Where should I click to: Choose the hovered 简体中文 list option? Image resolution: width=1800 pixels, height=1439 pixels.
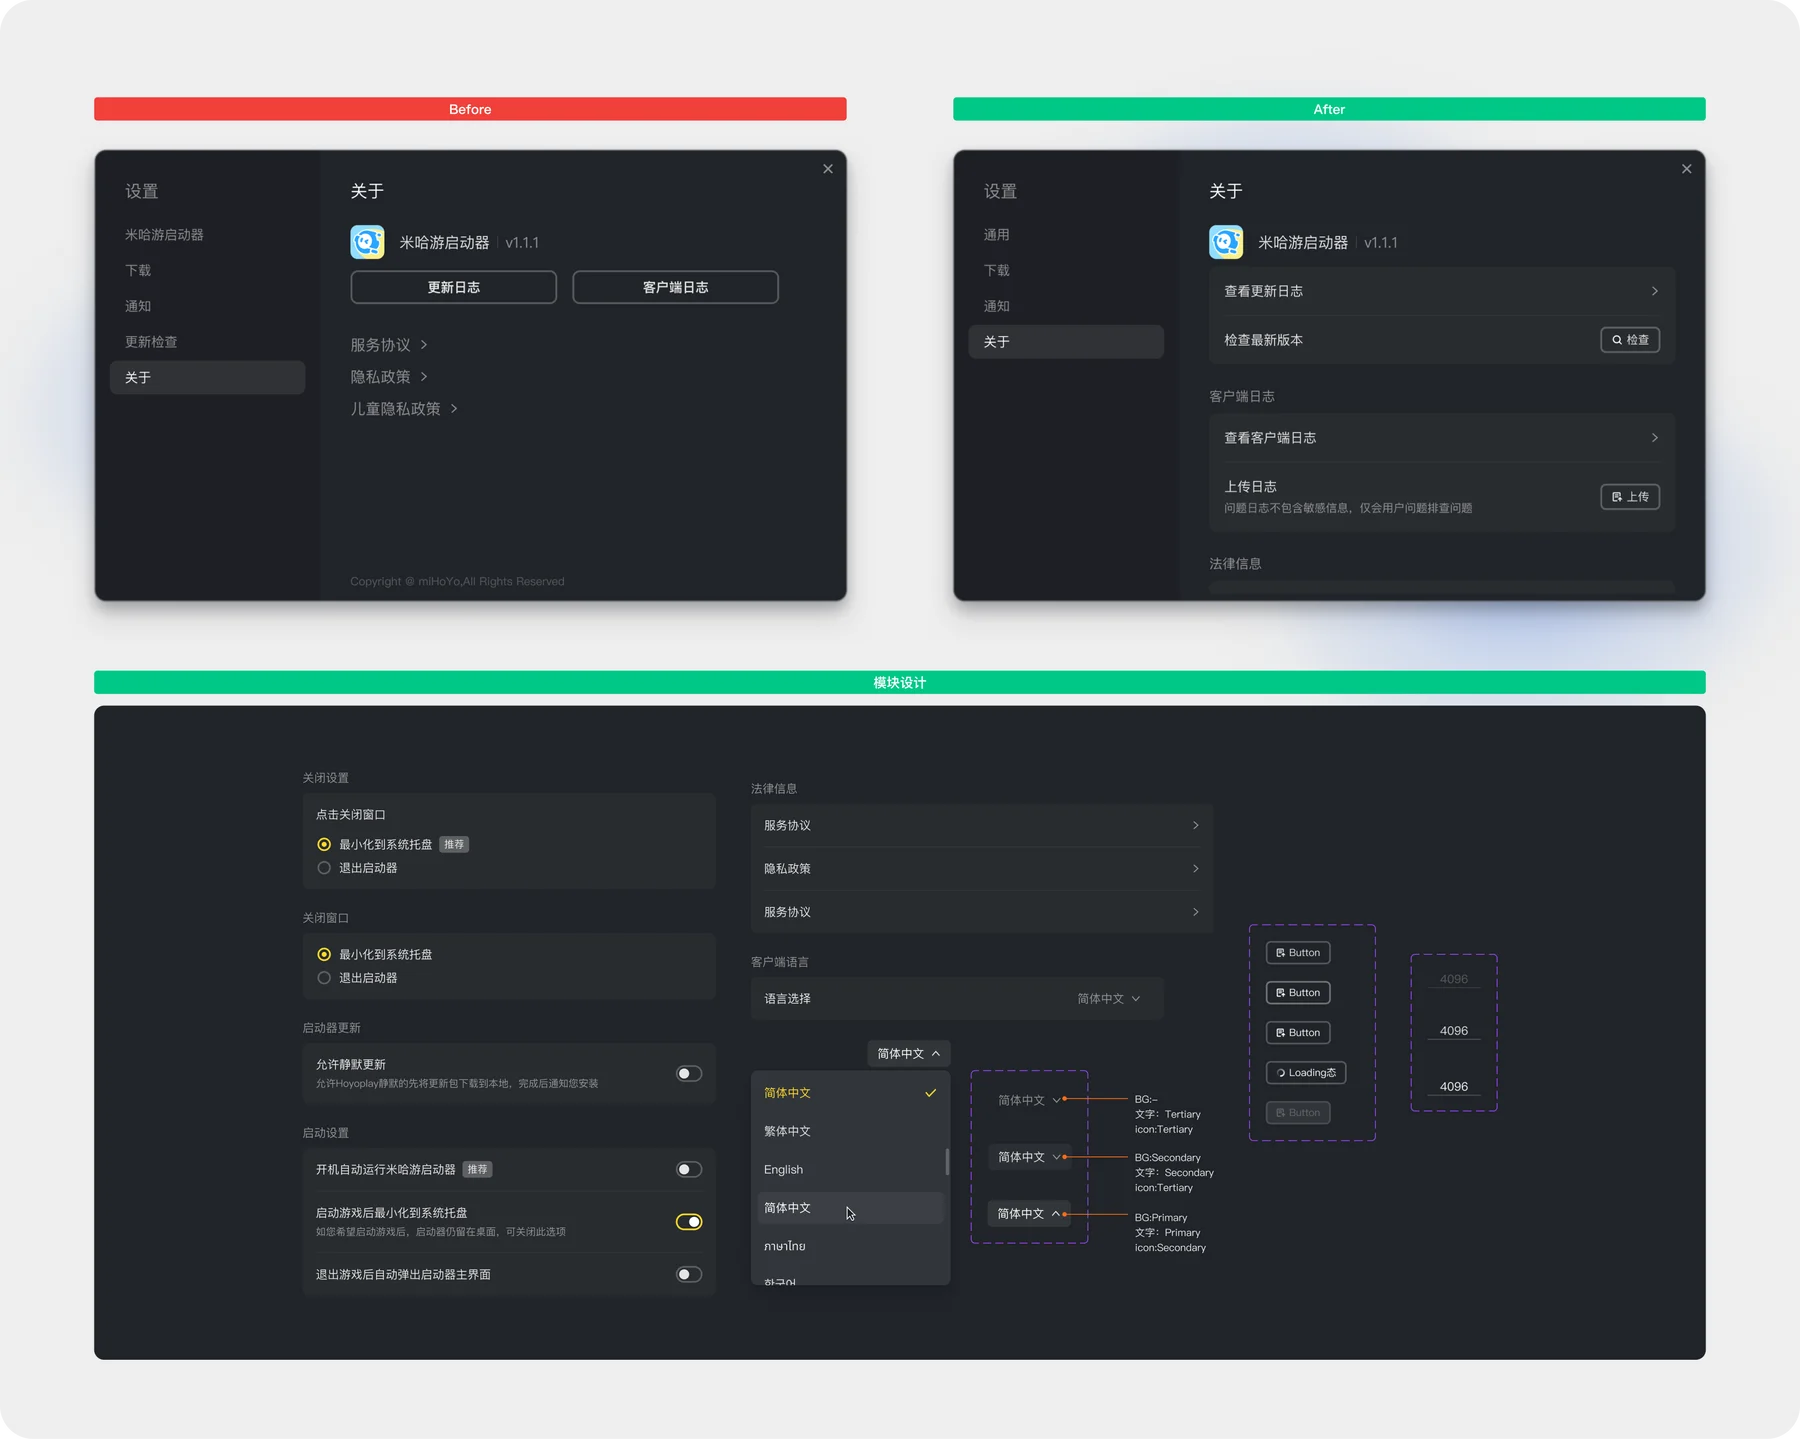[848, 1208]
